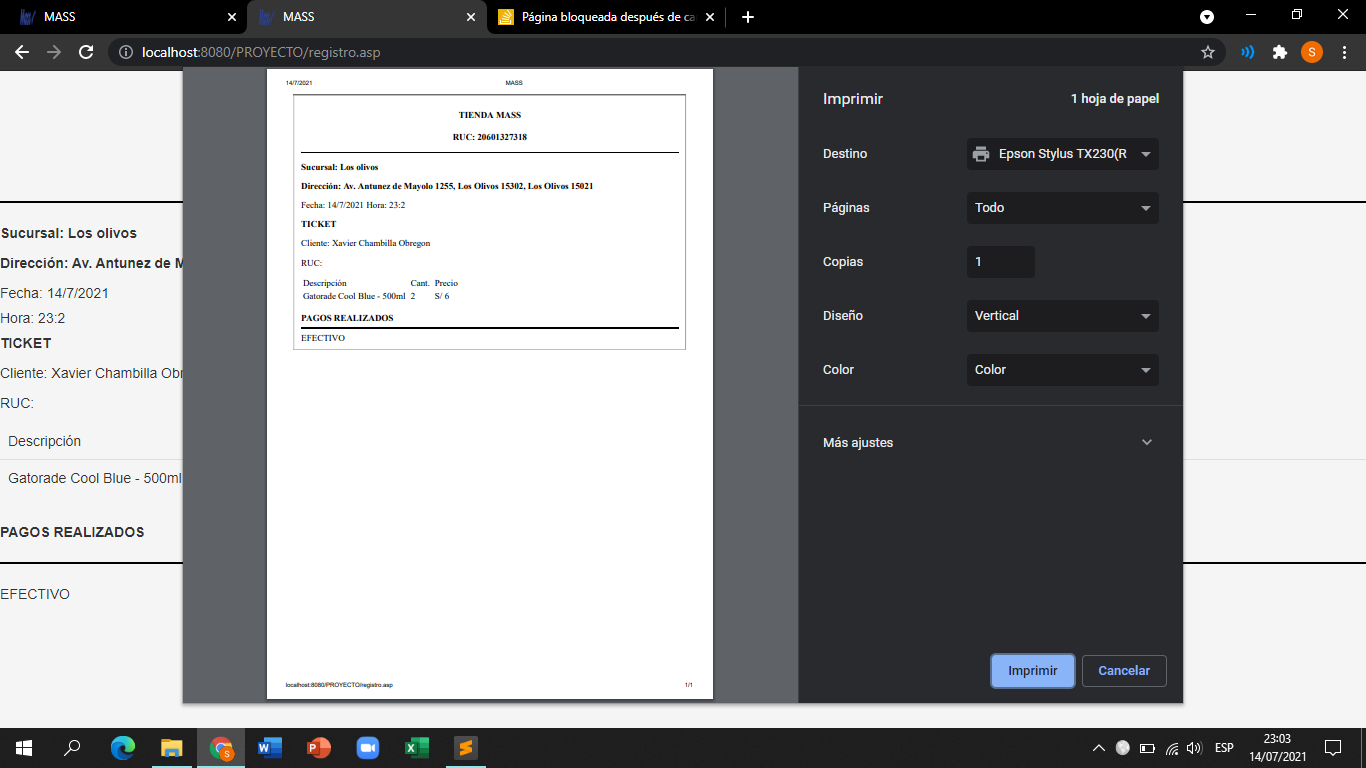Open the notification center icon

[1333, 748]
